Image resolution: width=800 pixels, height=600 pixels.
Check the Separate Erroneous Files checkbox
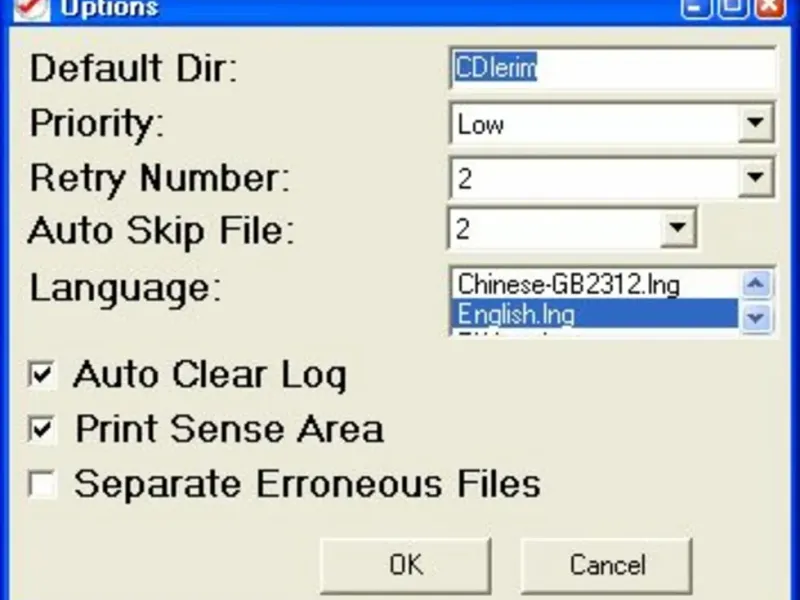[x=42, y=483]
